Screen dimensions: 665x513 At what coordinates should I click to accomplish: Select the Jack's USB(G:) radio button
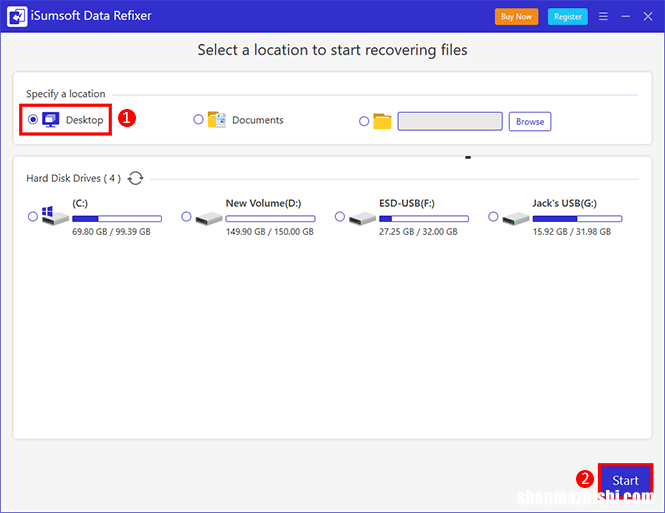pos(493,217)
